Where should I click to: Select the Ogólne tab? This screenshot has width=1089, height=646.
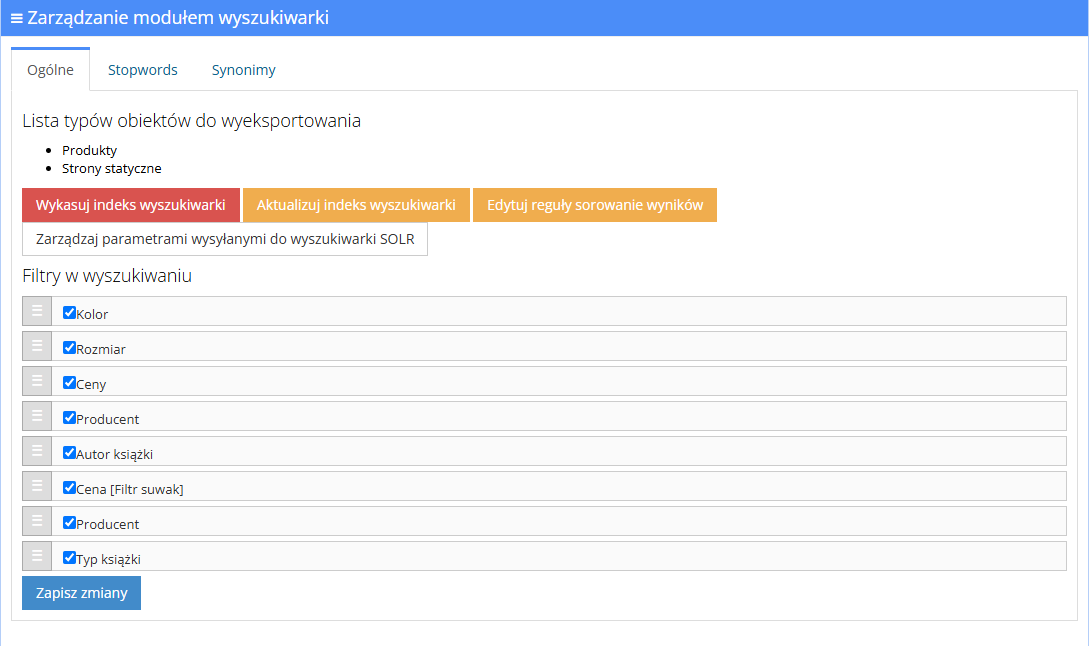50,69
